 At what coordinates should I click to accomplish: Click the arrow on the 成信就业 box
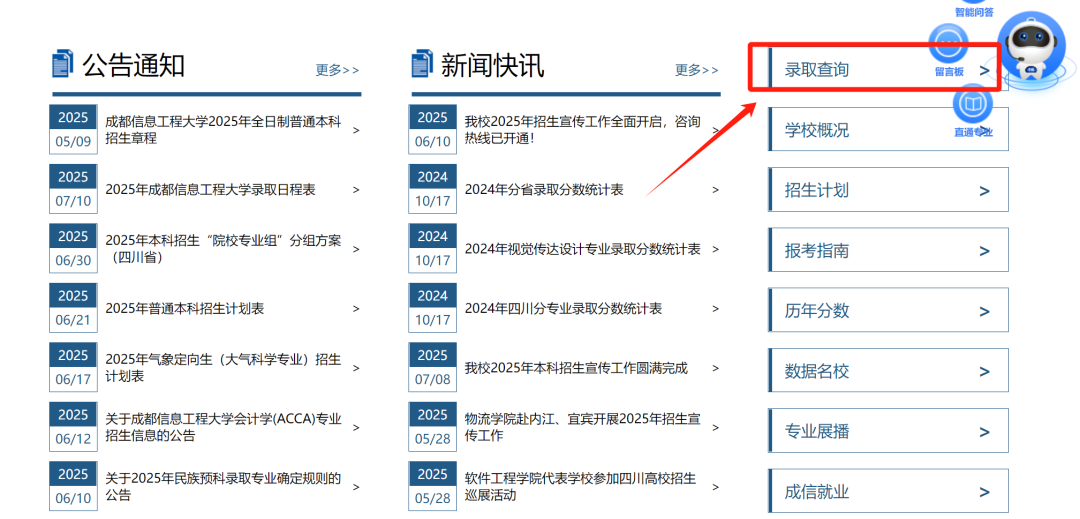[x=984, y=493]
